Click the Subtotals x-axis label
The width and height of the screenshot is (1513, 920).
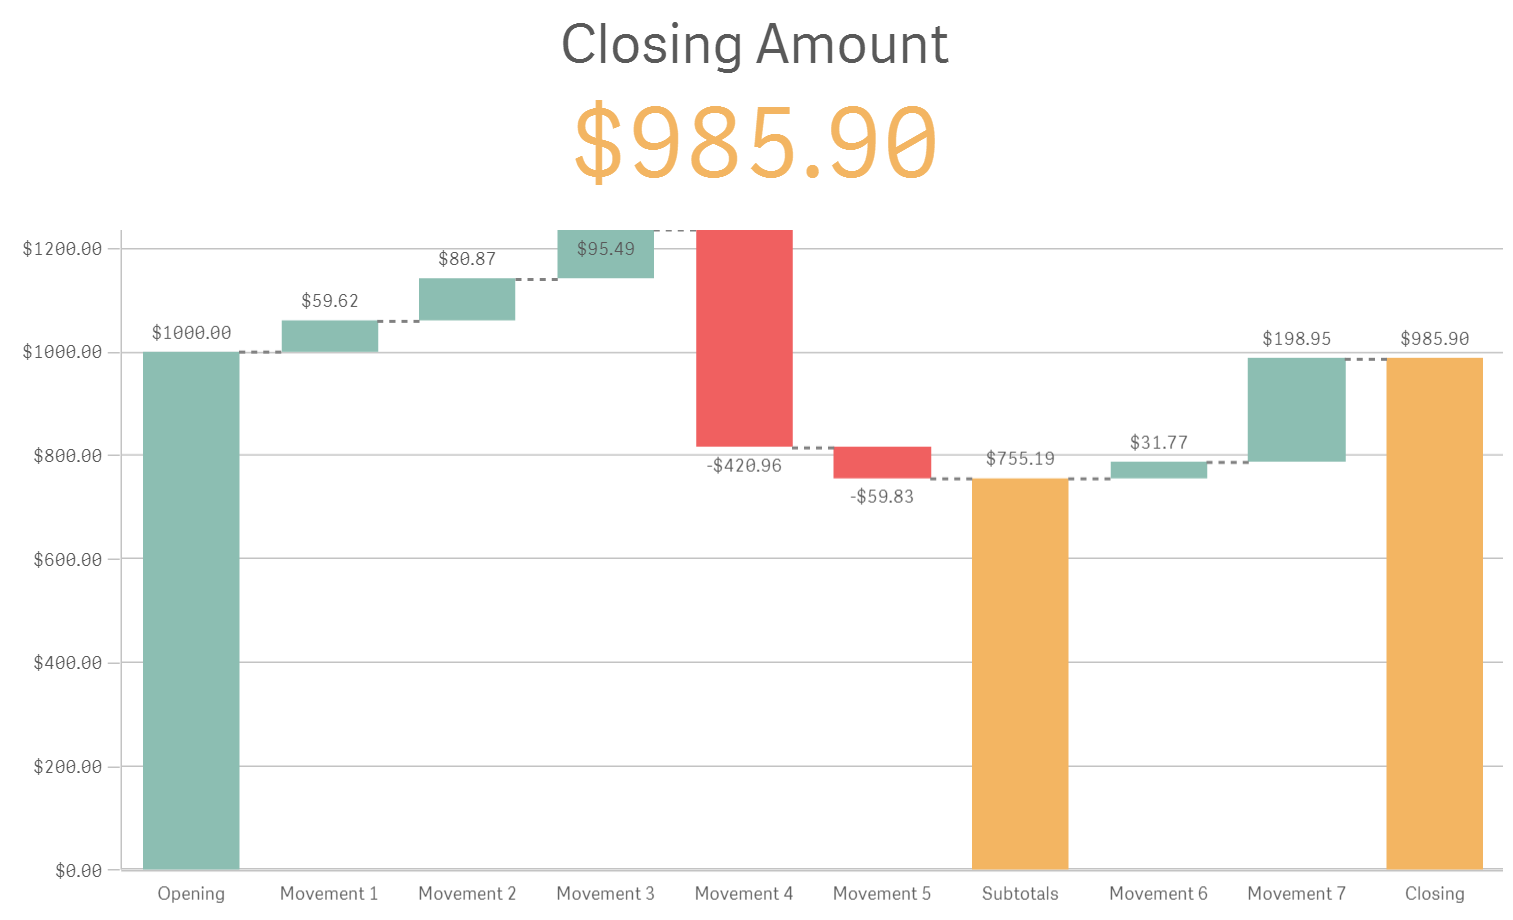tap(1020, 893)
